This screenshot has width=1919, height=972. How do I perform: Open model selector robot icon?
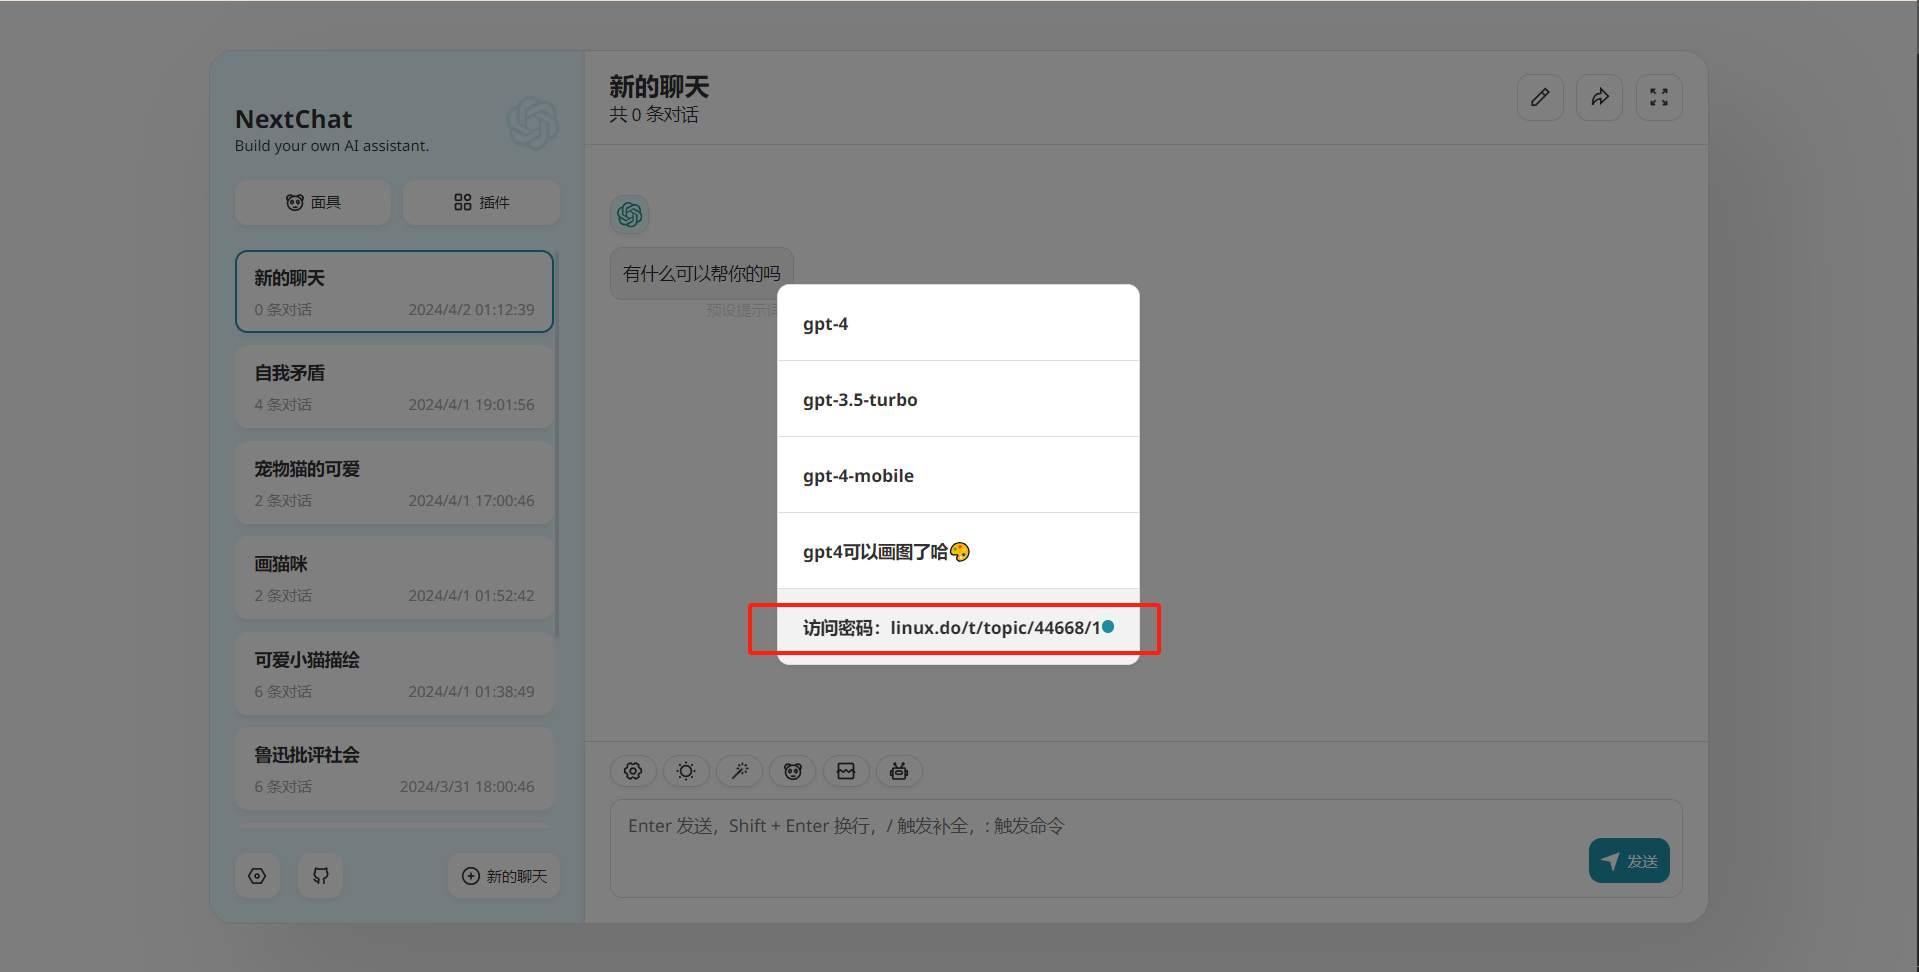pos(899,771)
